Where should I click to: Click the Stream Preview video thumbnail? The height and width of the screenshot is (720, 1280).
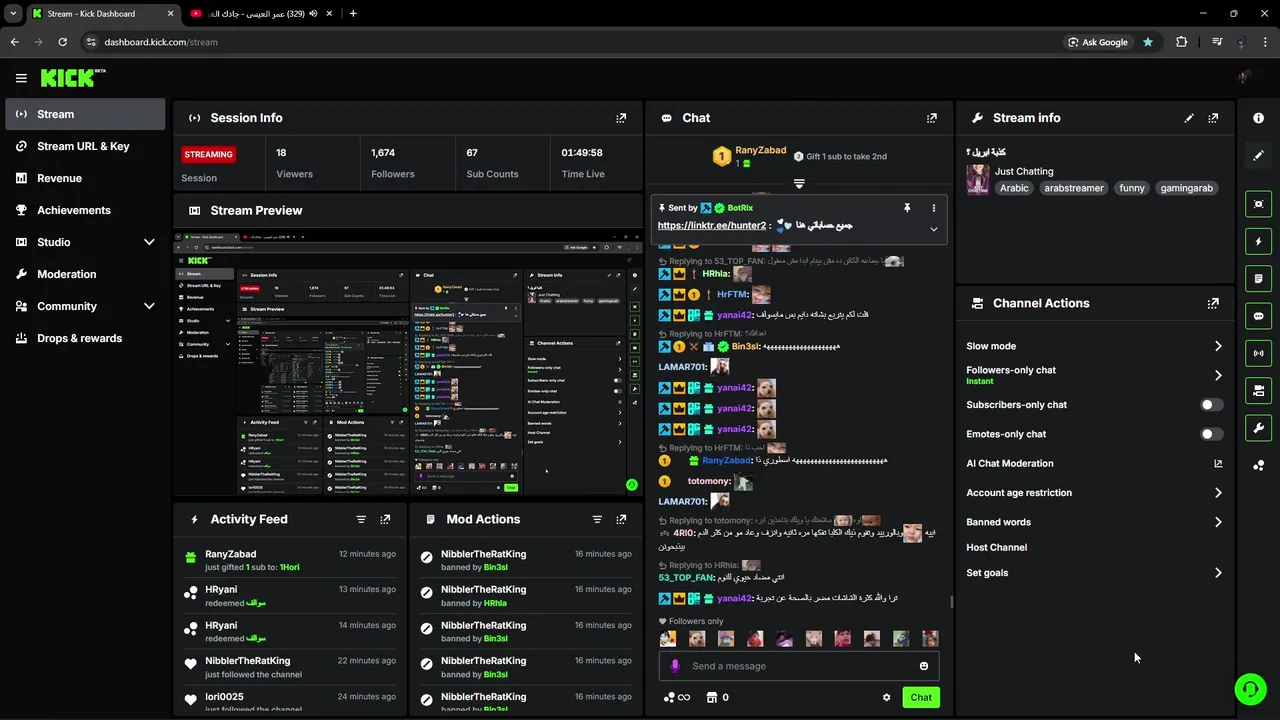[x=408, y=363]
